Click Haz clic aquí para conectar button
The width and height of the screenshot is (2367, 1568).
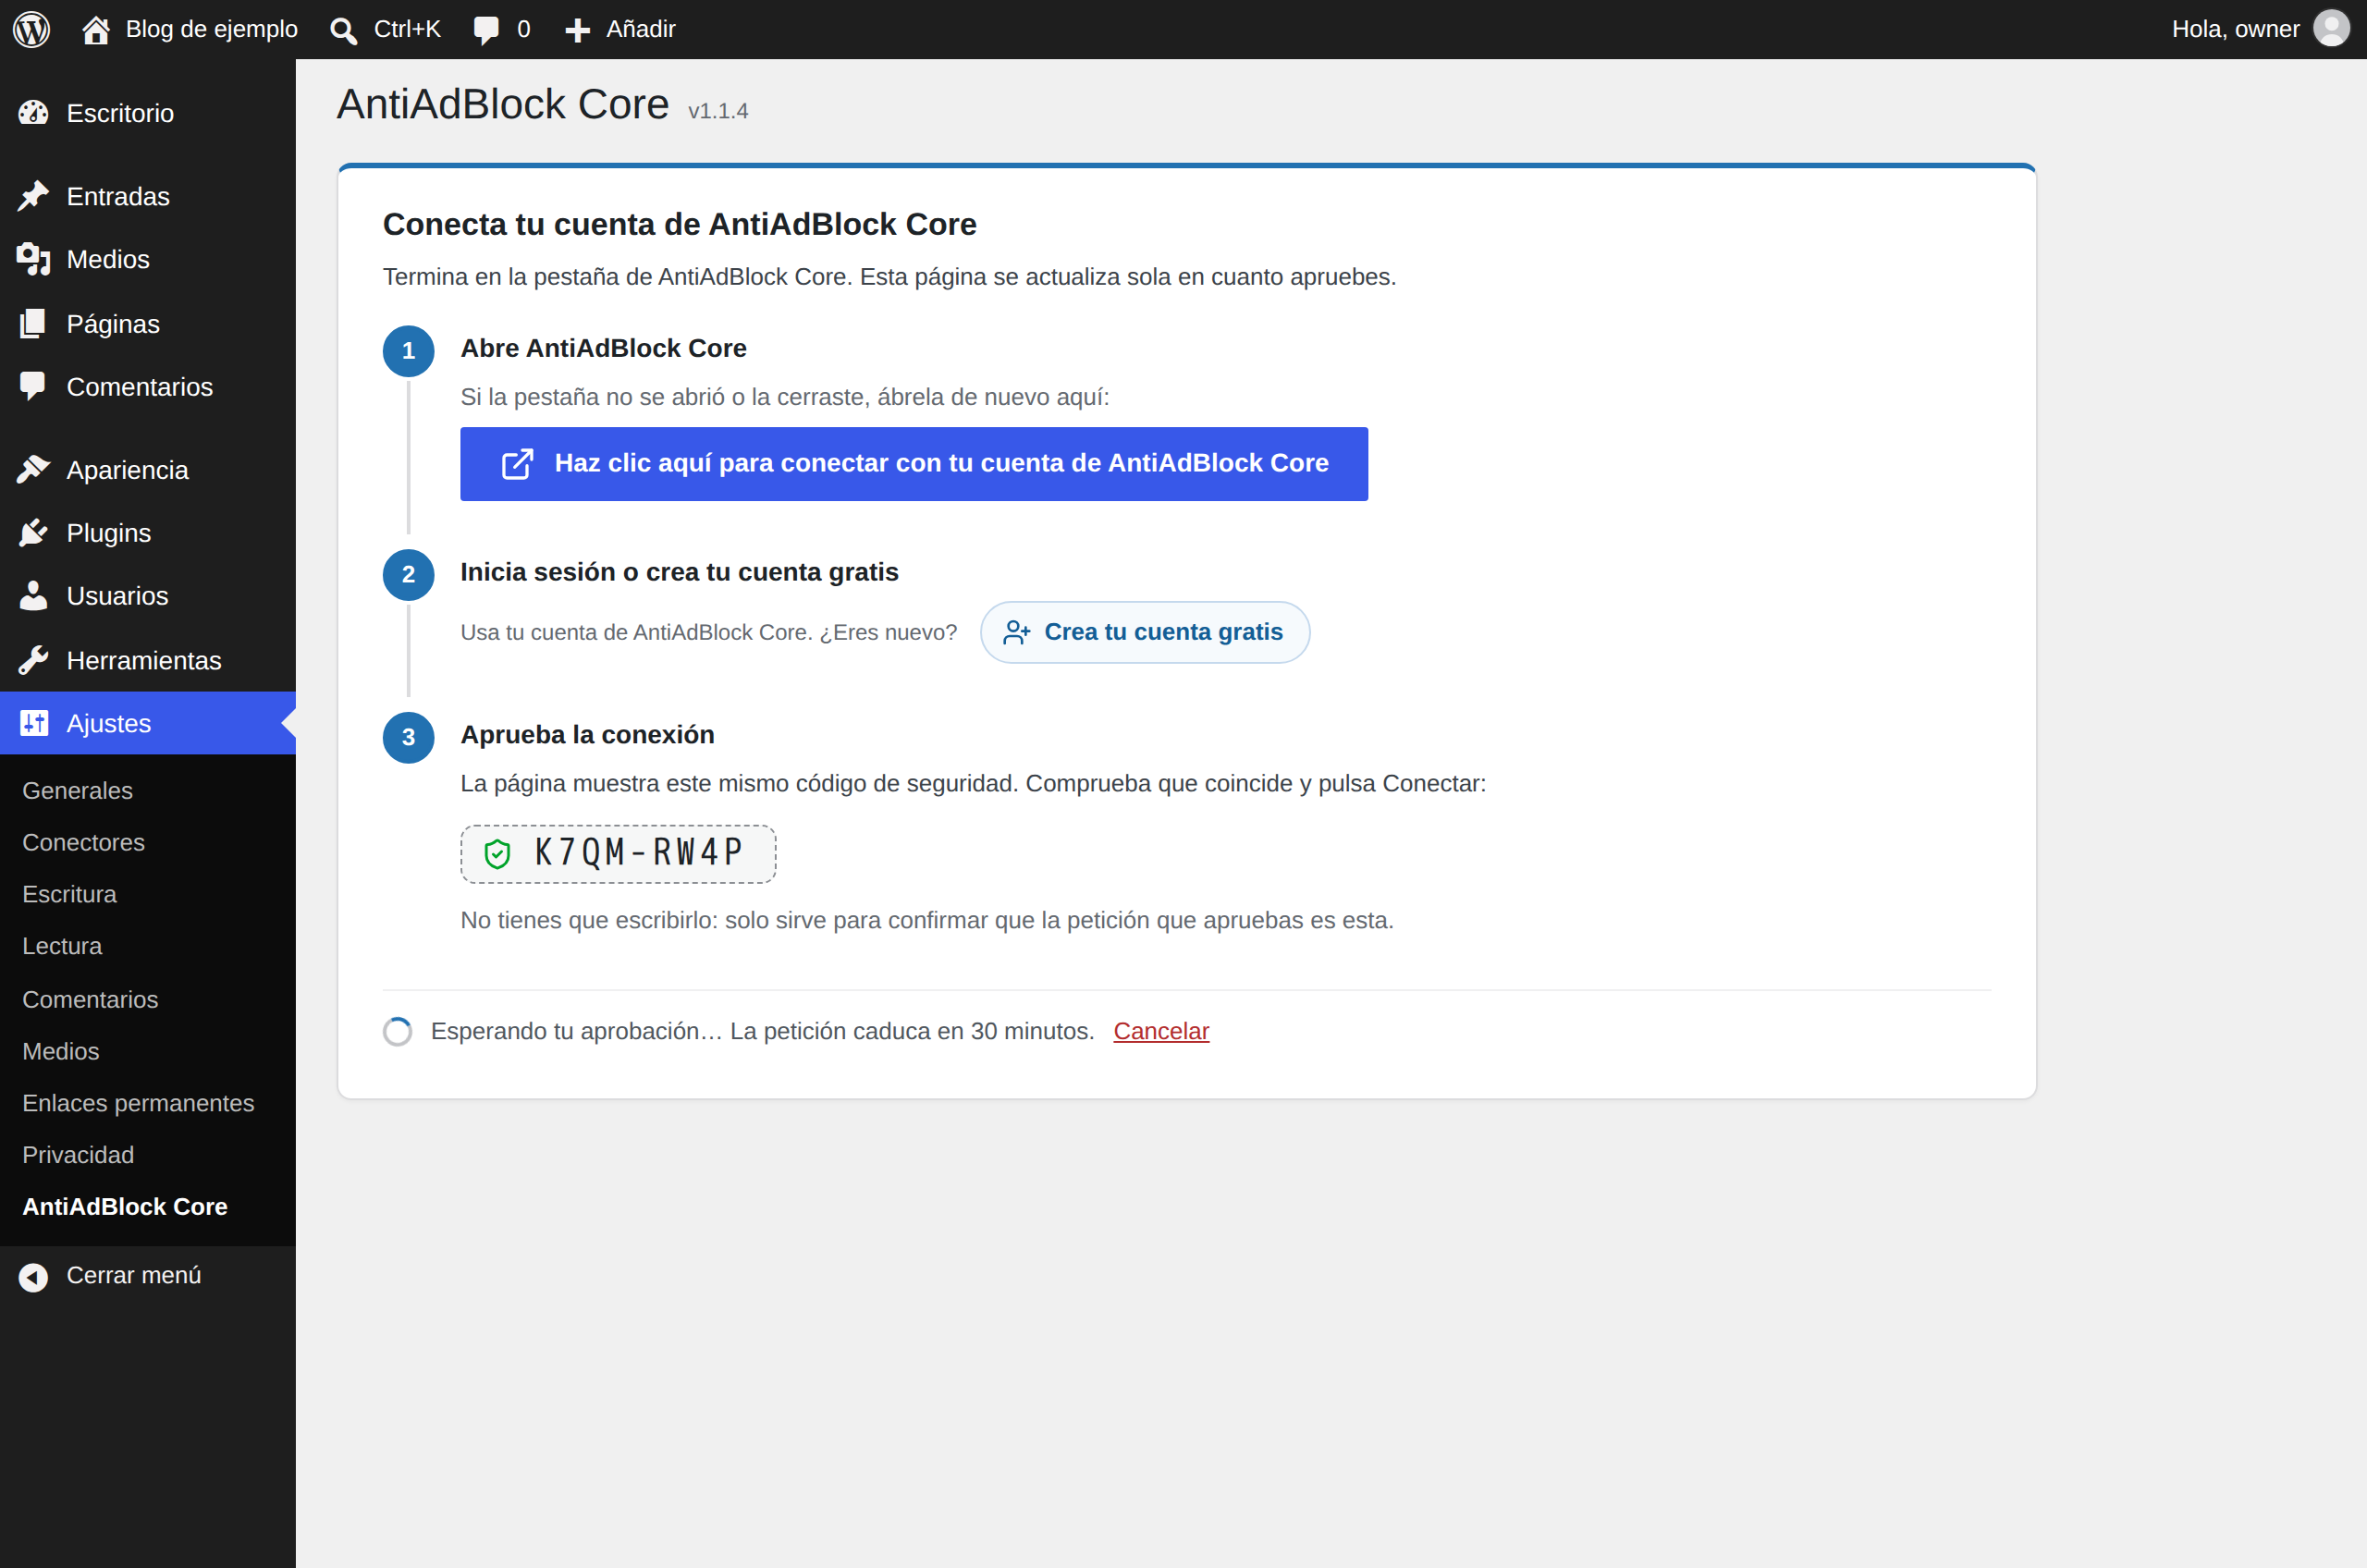tap(914, 464)
